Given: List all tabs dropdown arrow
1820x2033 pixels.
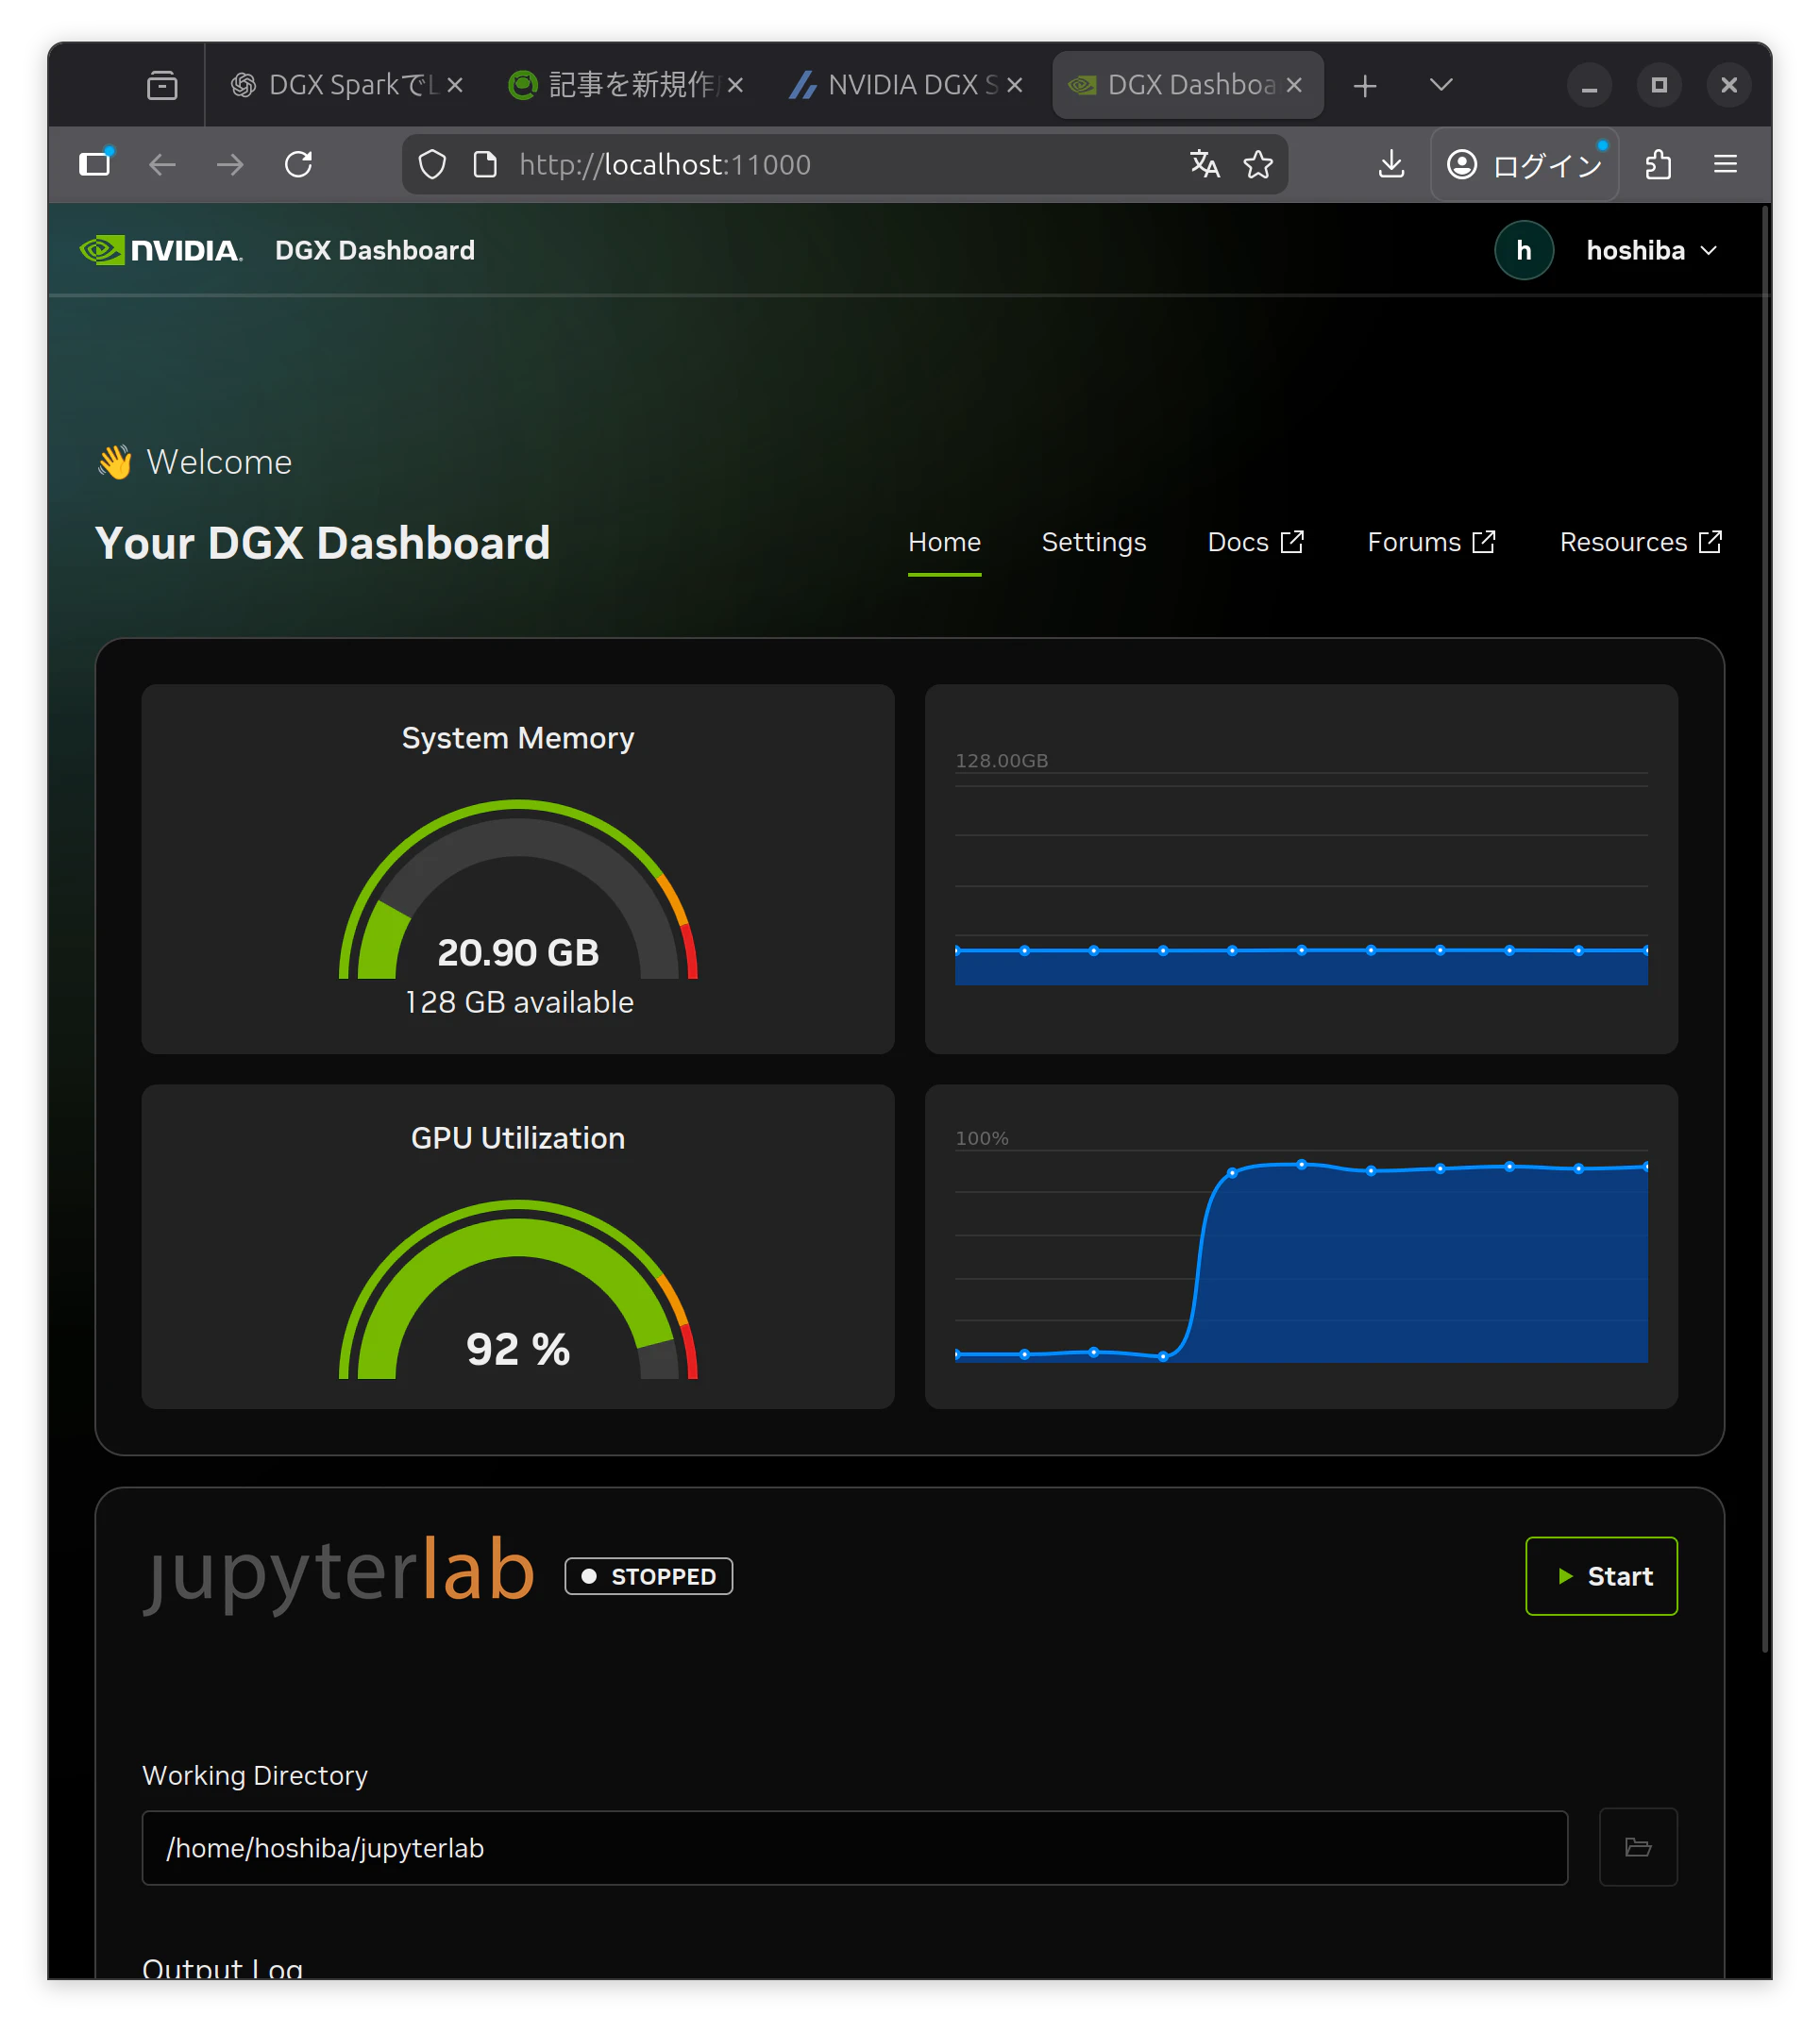Looking at the screenshot, I should click(x=1441, y=85).
